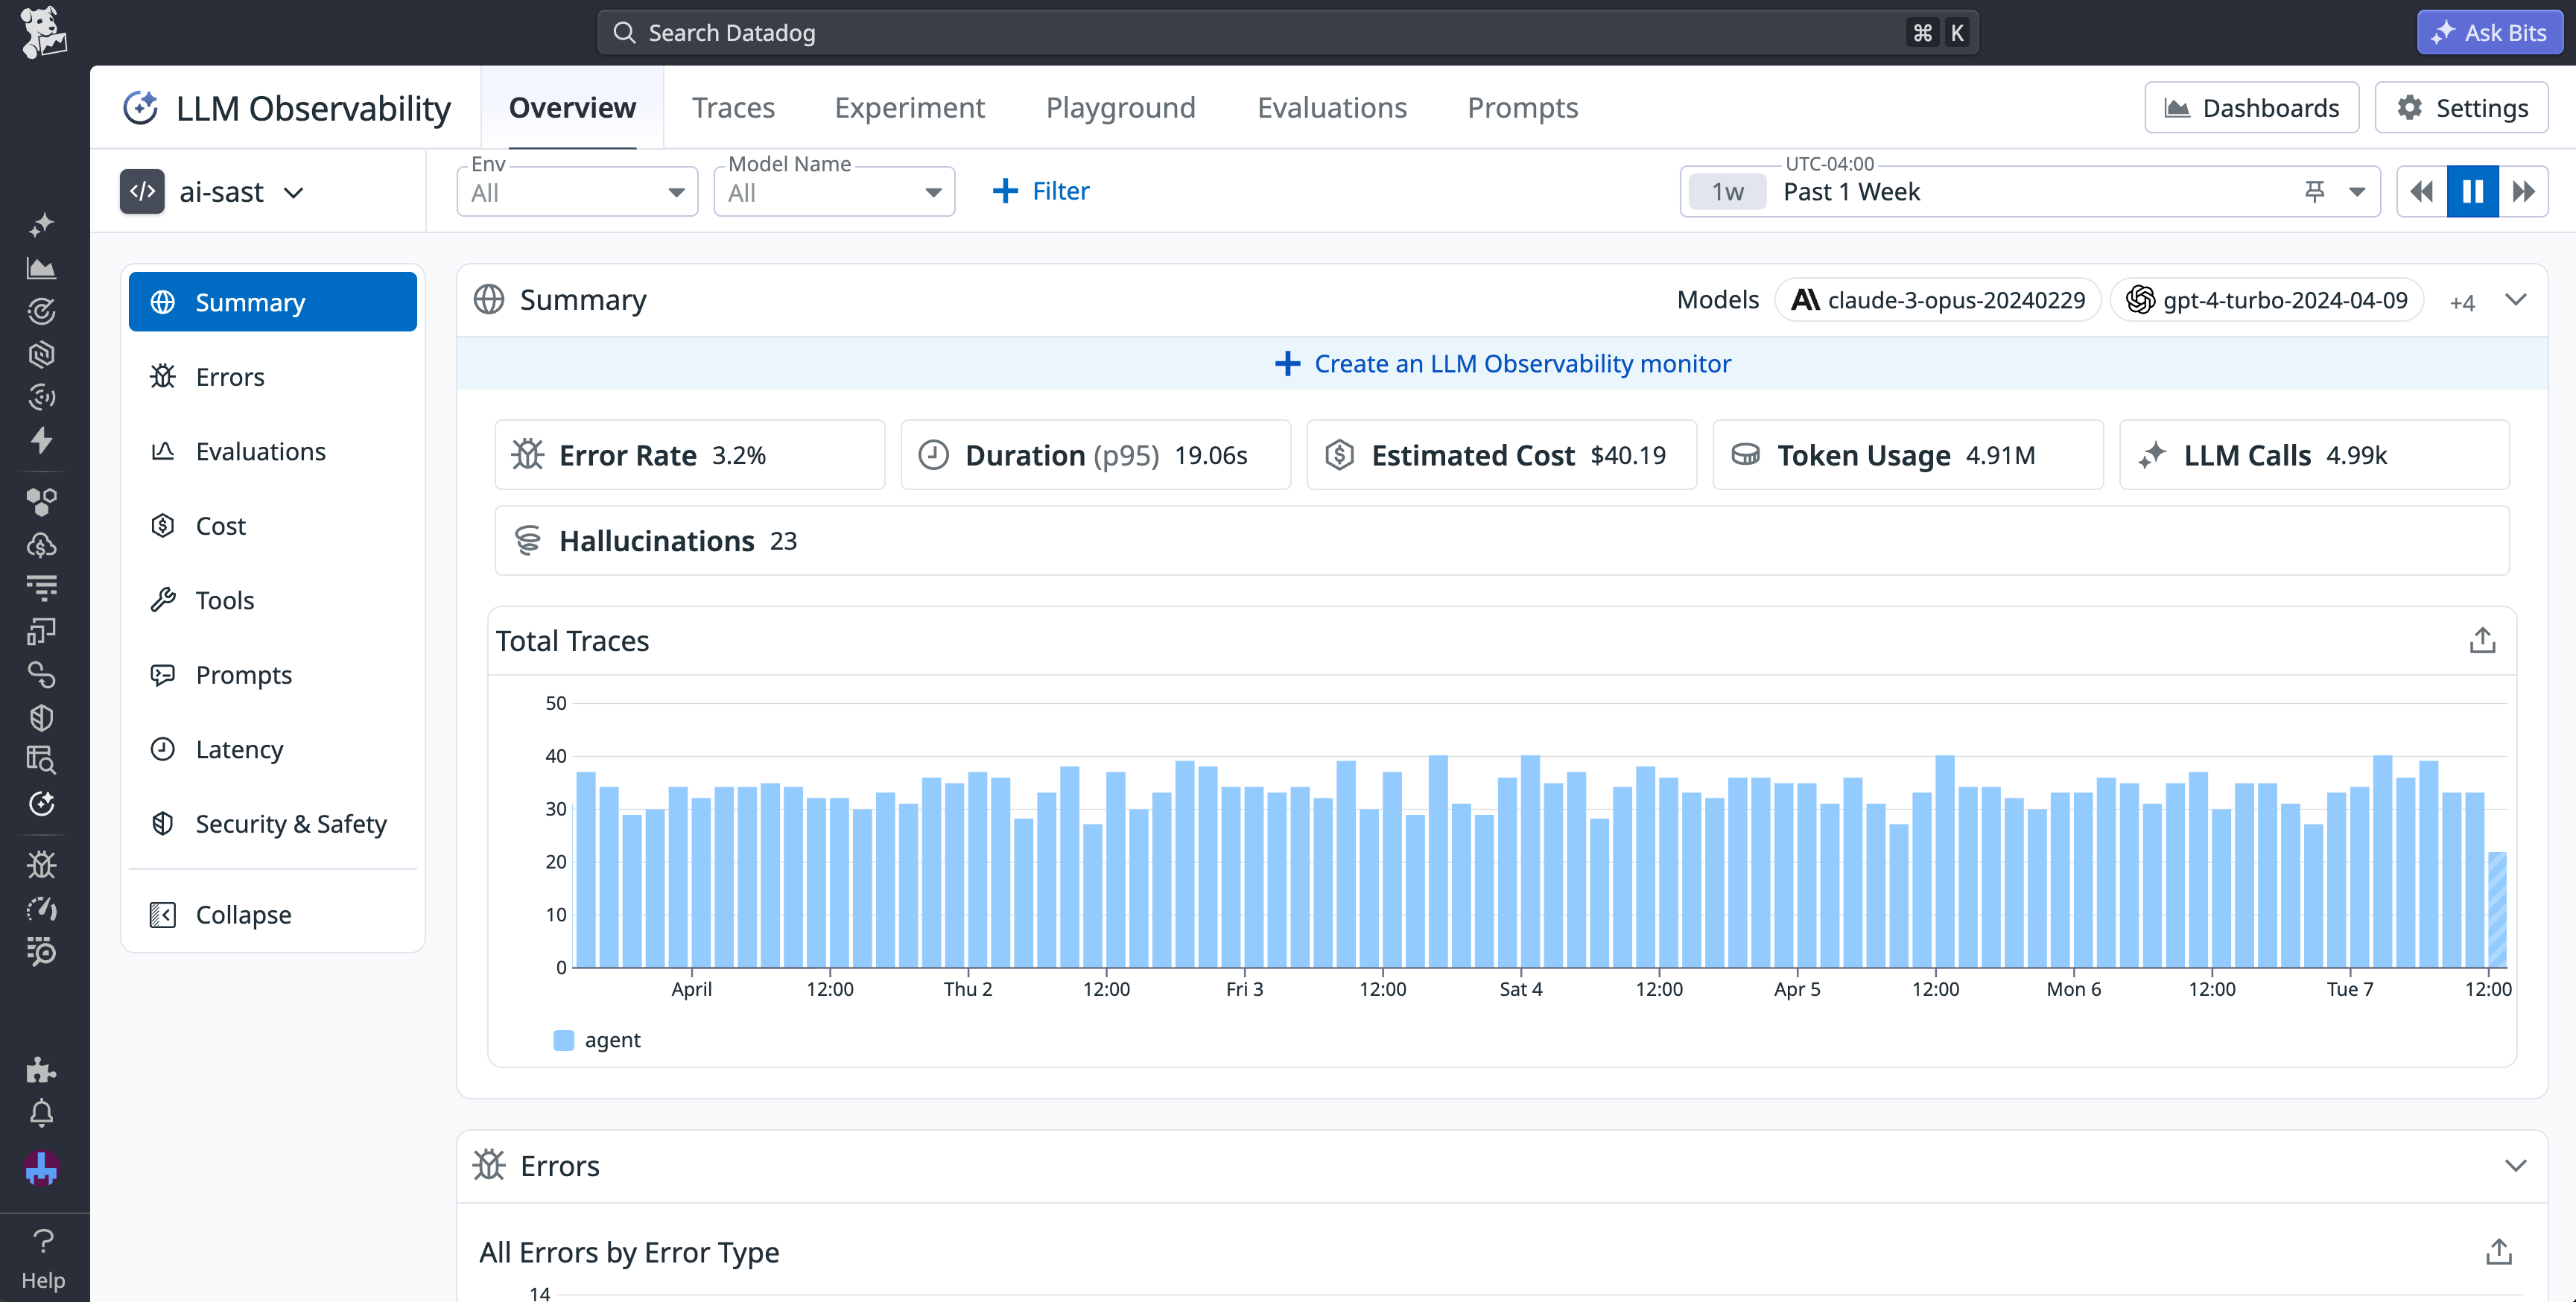Click the export icon on Total Traces chart
This screenshot has width=2576, height=1302.
pyautogui.click(x=2482, y=638)
